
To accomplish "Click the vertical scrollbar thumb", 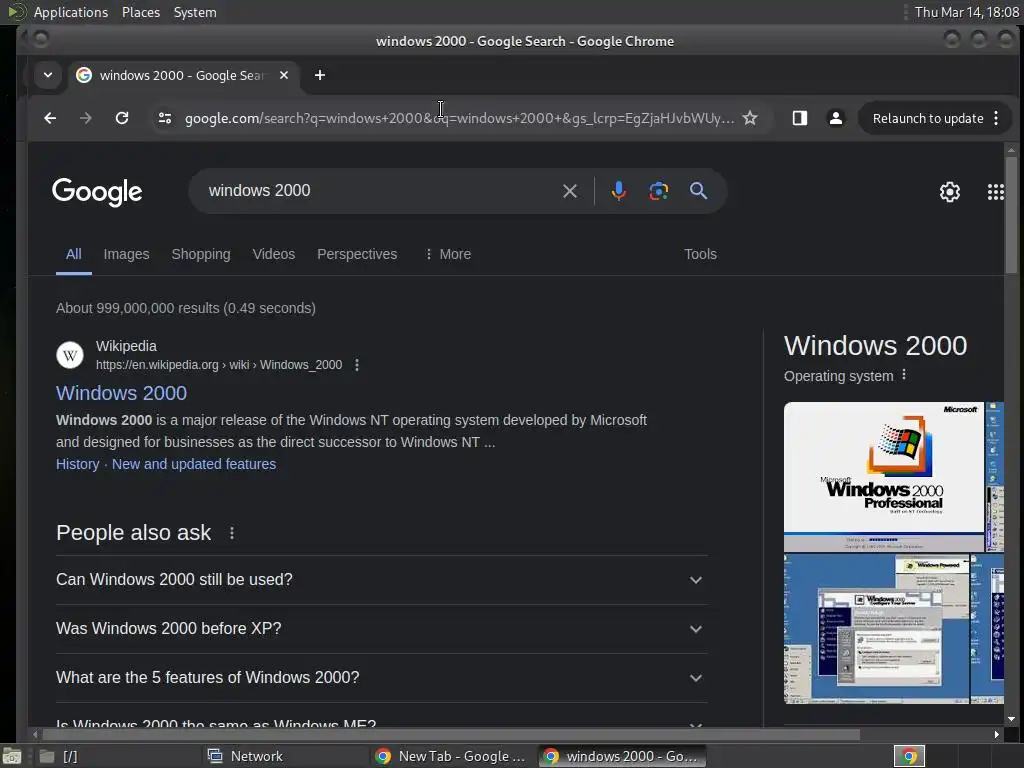I will [1011, 216].
